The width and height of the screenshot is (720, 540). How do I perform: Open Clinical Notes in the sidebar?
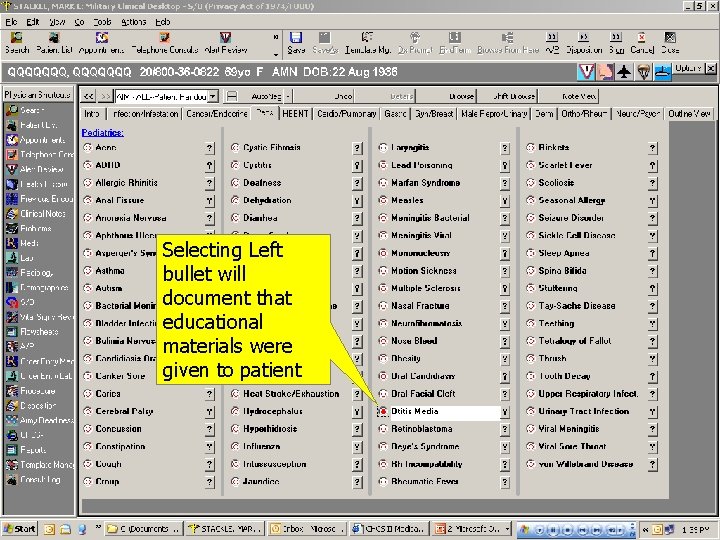tap(36, 214)
